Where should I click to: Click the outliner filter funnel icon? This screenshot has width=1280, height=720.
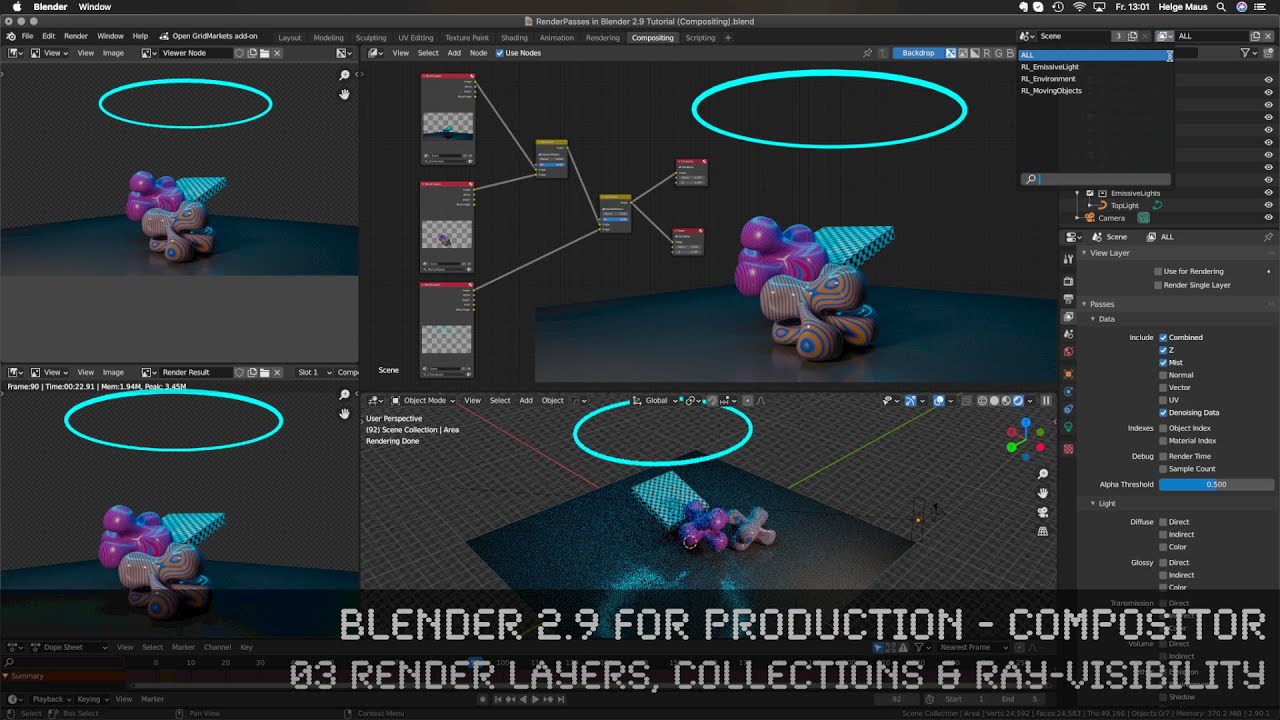coord(1246,53)
